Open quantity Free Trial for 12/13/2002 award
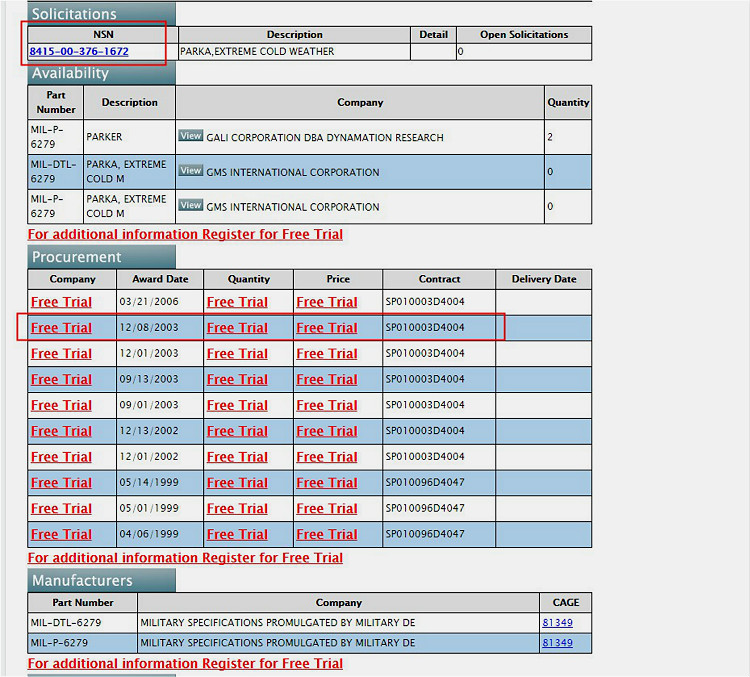 [237, 431]
